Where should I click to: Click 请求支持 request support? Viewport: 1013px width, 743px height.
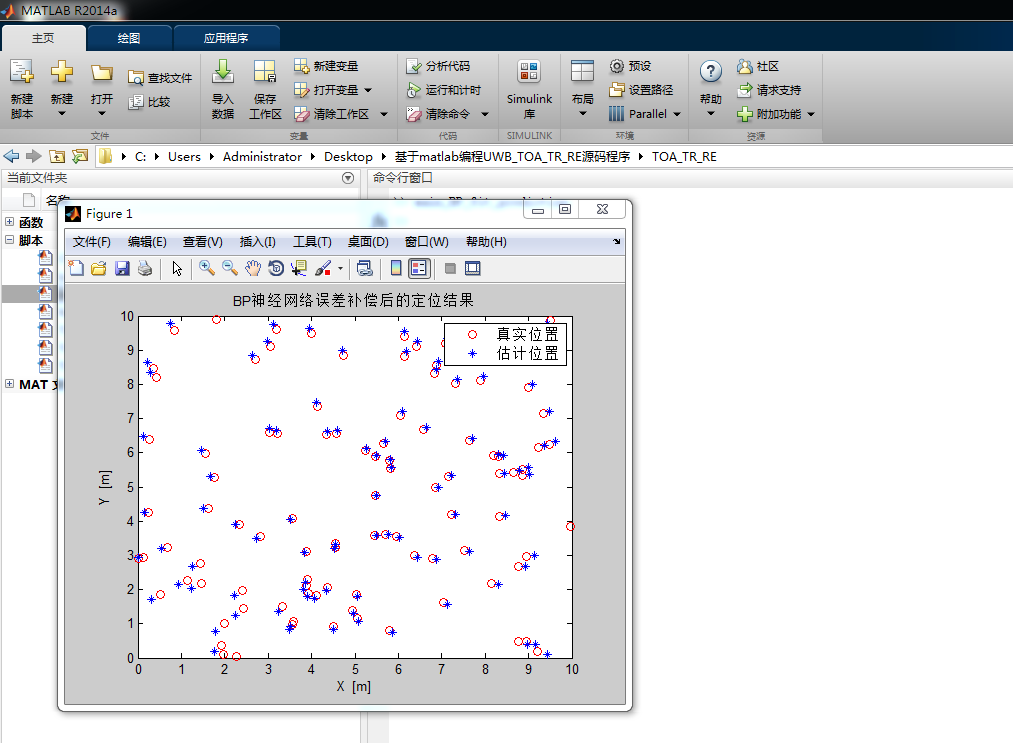[769, 90]
